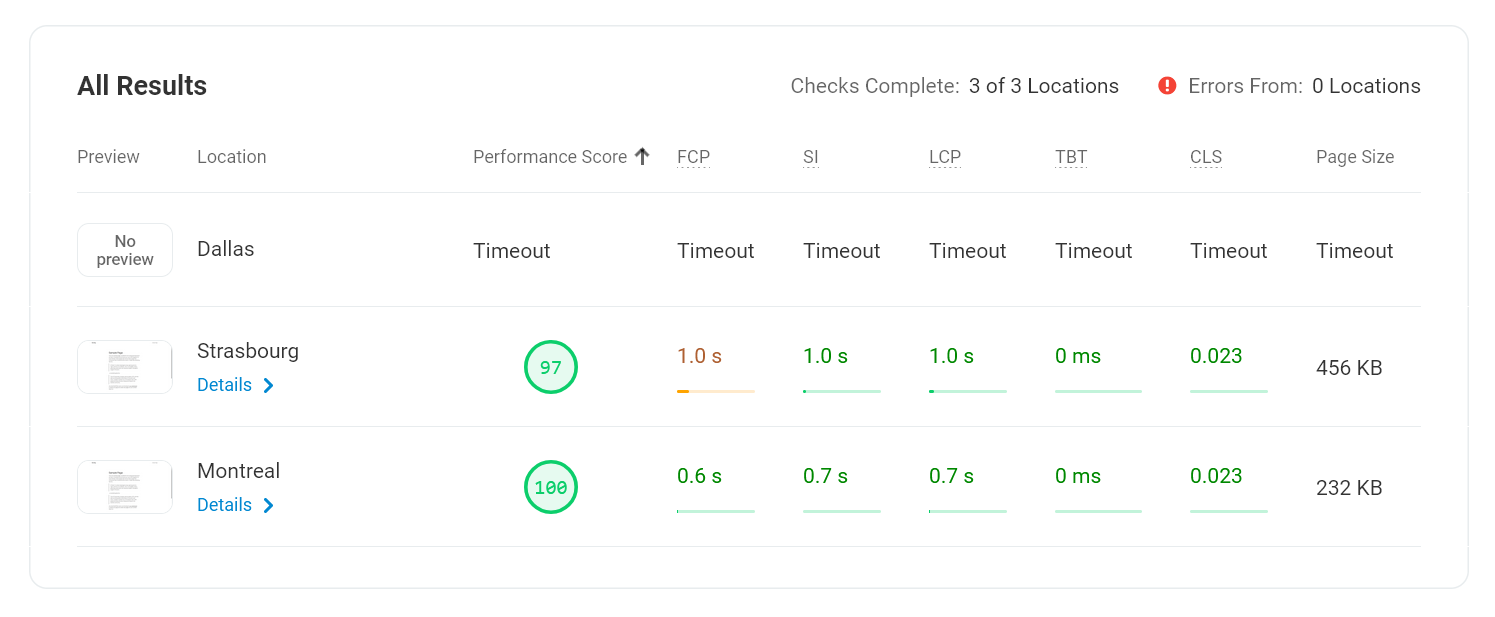Image resolution: width=1495 pixels, height=617 pixels.
Task: Expand Details for the Montreal result
Action: click(224, 505)
